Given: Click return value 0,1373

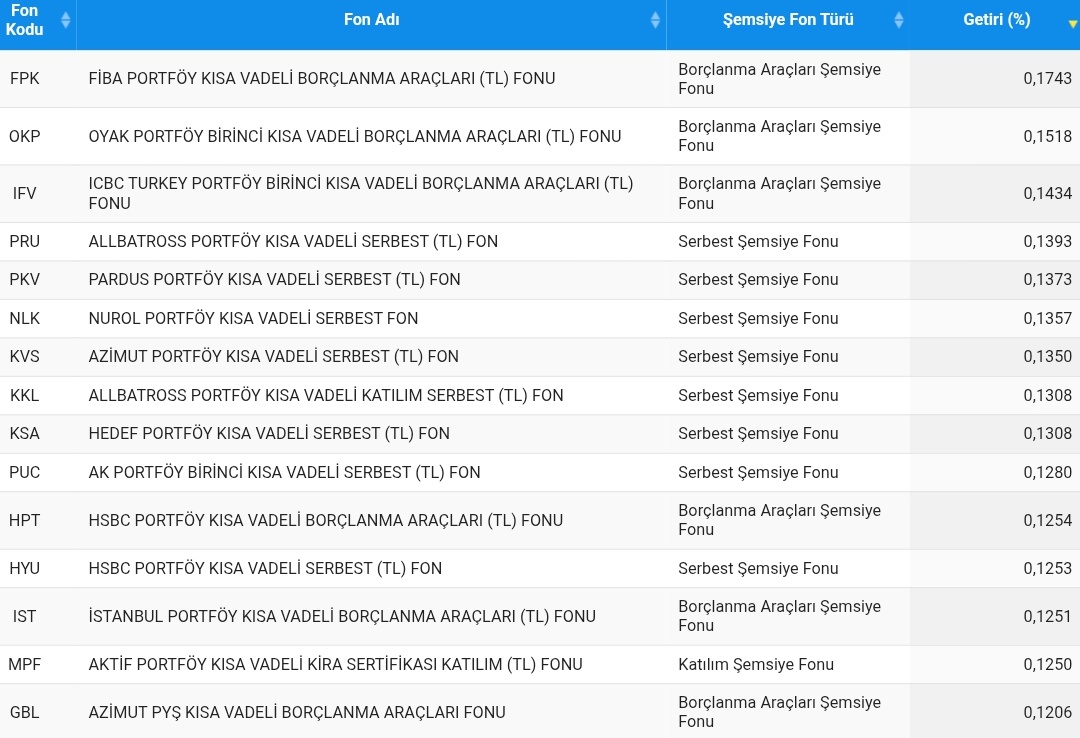Looking at the screenshot, I should point(1048,280).
